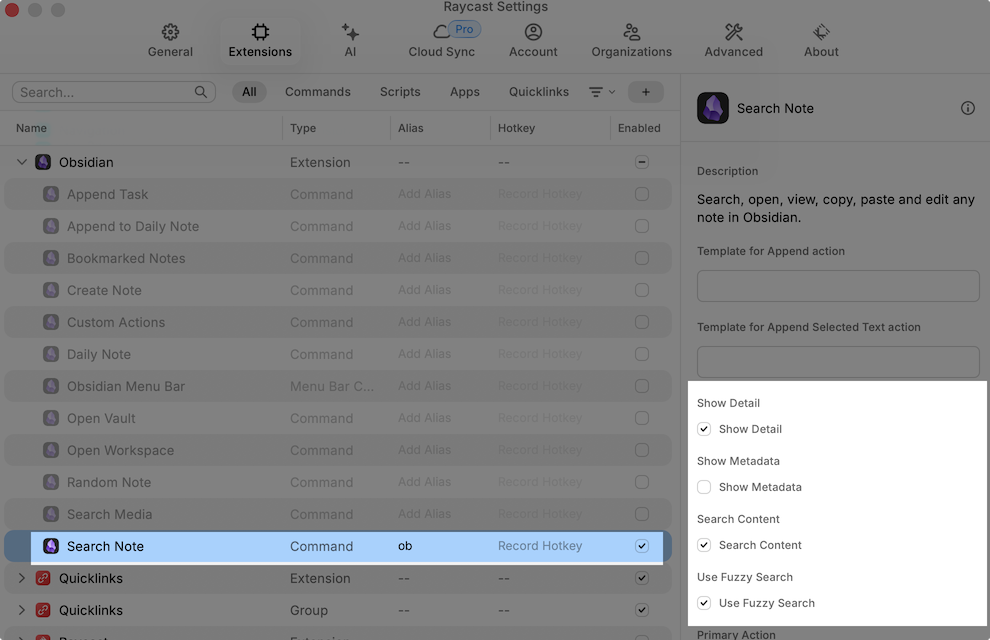Filter list by Commands
The width and height of the screenshot is (990, 640).
pos(317,92)
